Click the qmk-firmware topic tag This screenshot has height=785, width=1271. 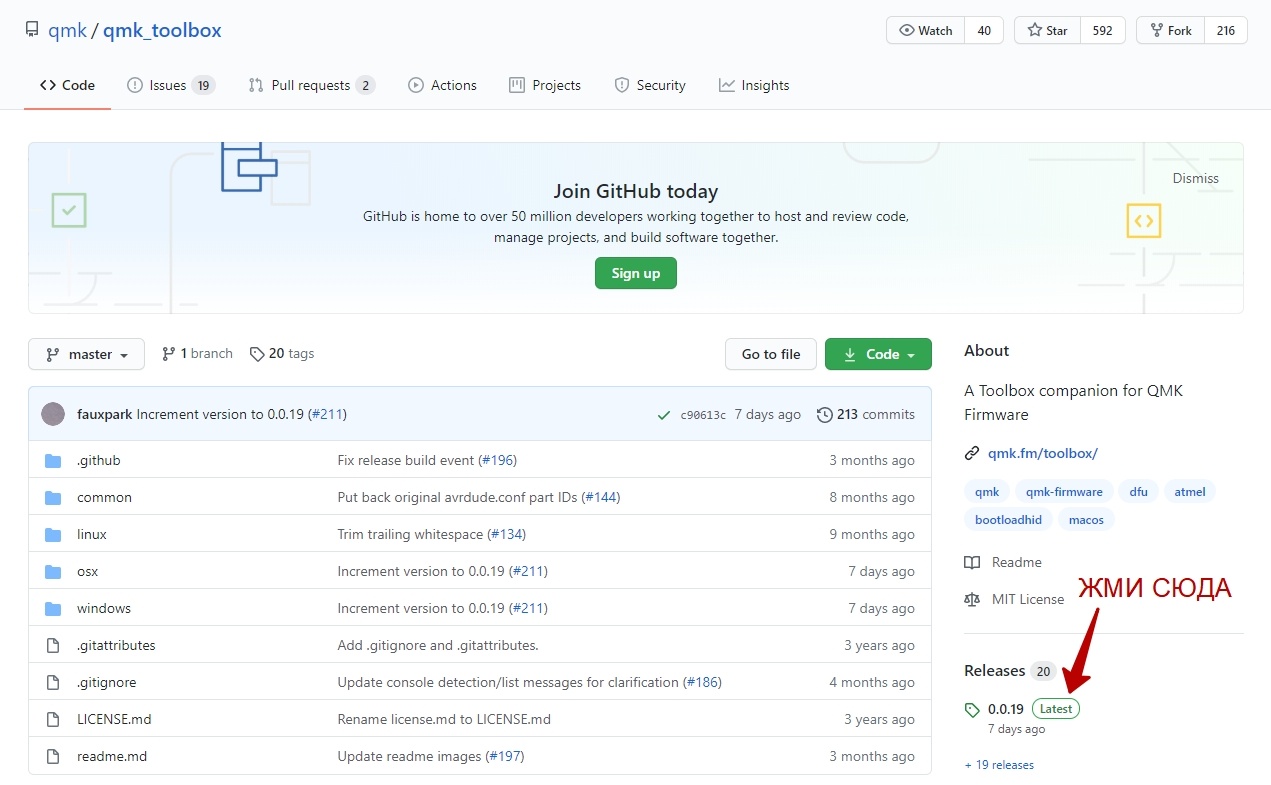[x=1064, y=491]
